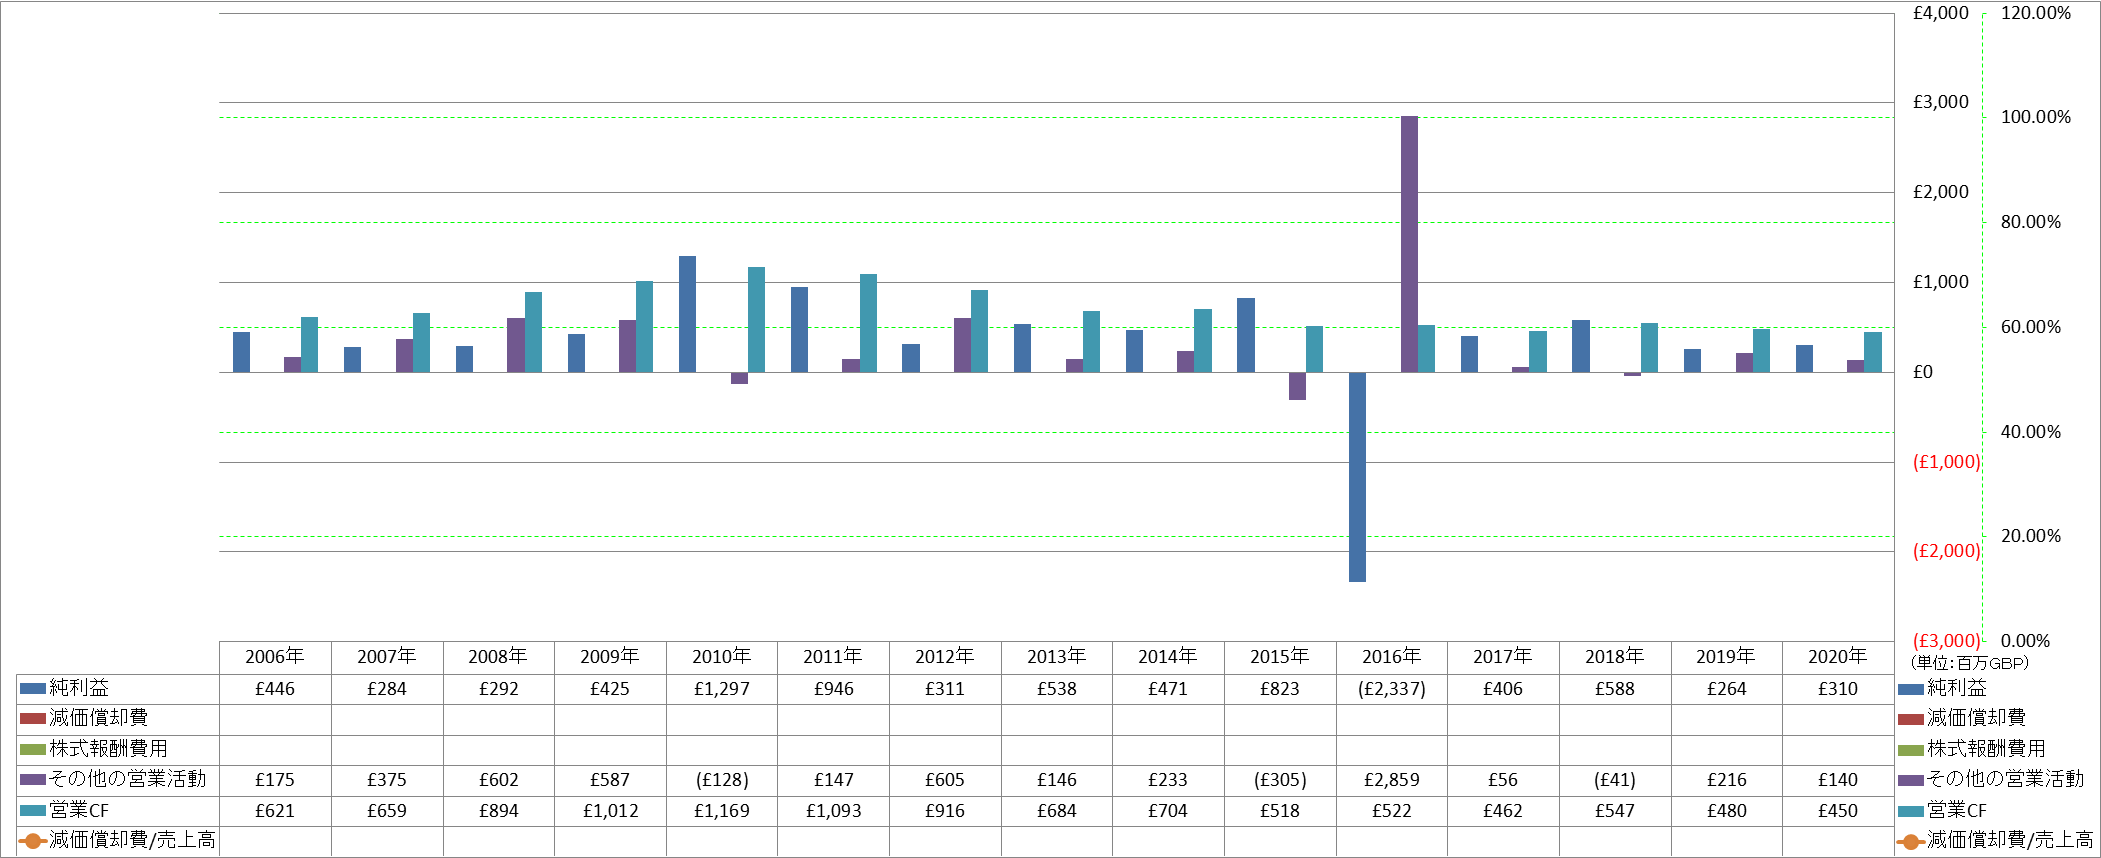The height and width of the screenshot is (858, 2101).
Task: Select the 2010年 net income value £1,297
Action: pyautogui.click(x=721, y=689)
